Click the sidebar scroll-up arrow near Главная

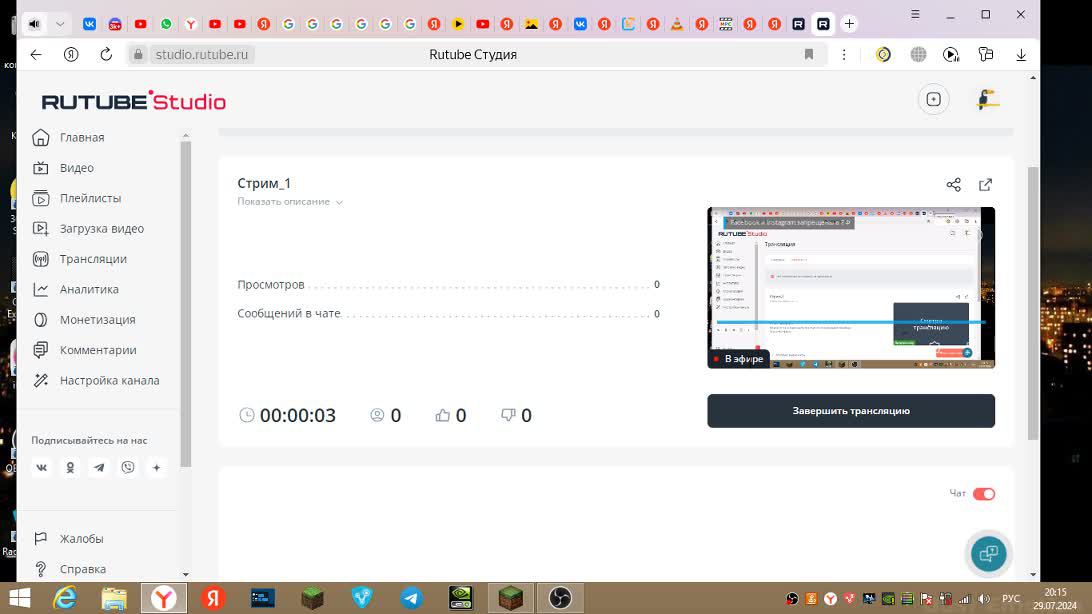(x=185, y=136)
